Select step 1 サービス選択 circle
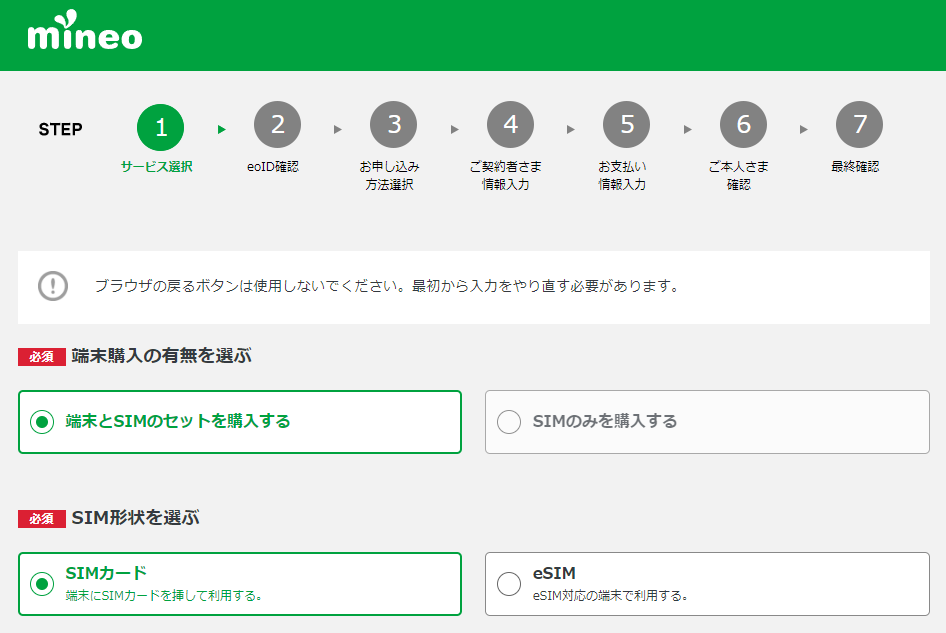 coord(160,125)
